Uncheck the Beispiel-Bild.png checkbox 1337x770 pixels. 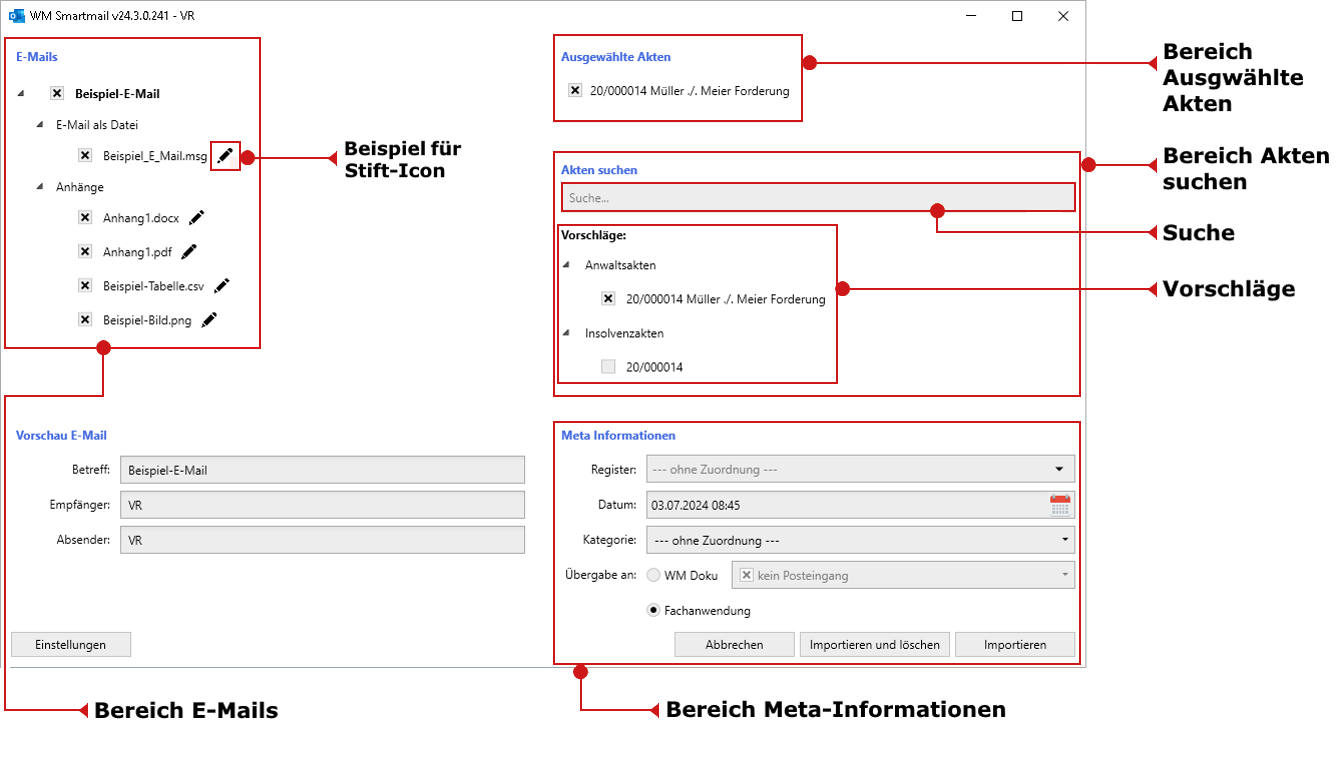[x=85, y=320]
